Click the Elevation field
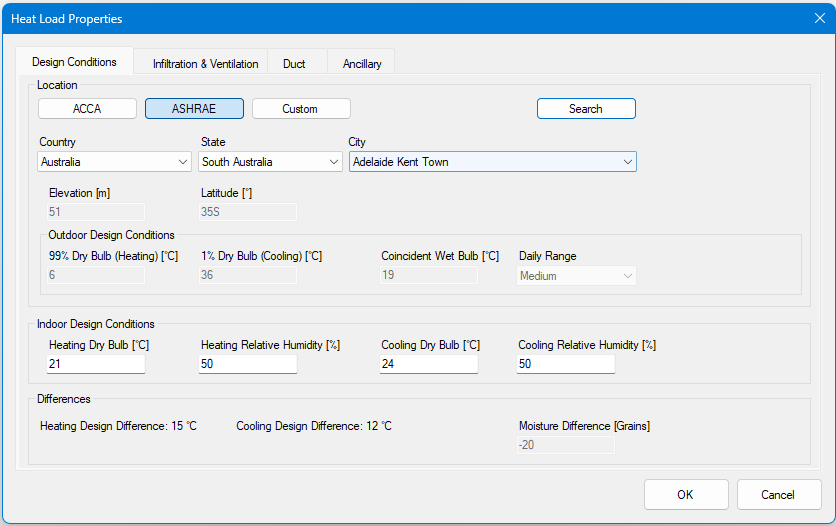Image resolution: width=836 pixels, height=526 pixels. tap(96, 212)
